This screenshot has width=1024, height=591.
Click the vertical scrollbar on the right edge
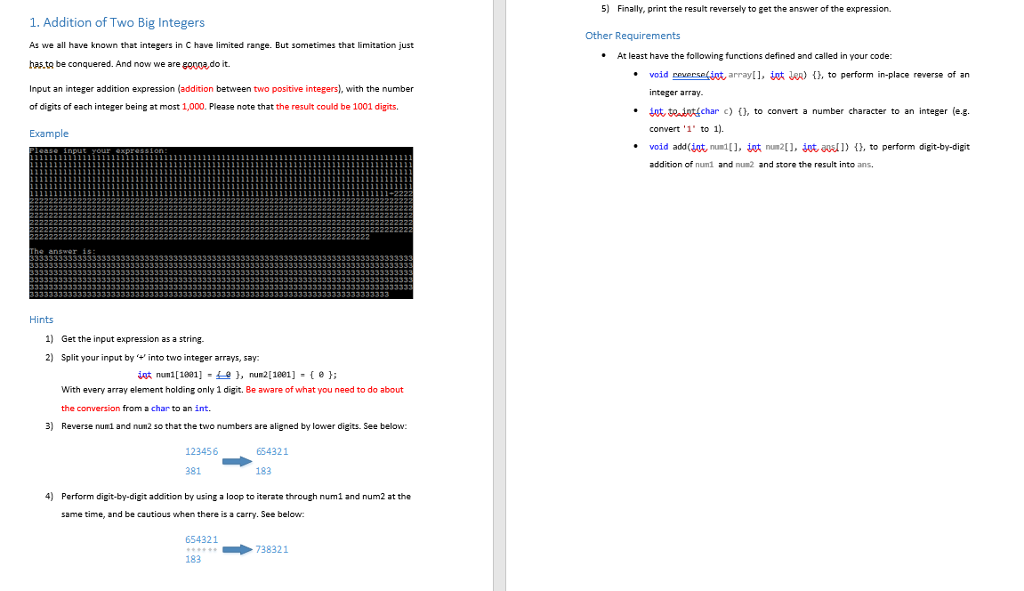coord(1018,295)
